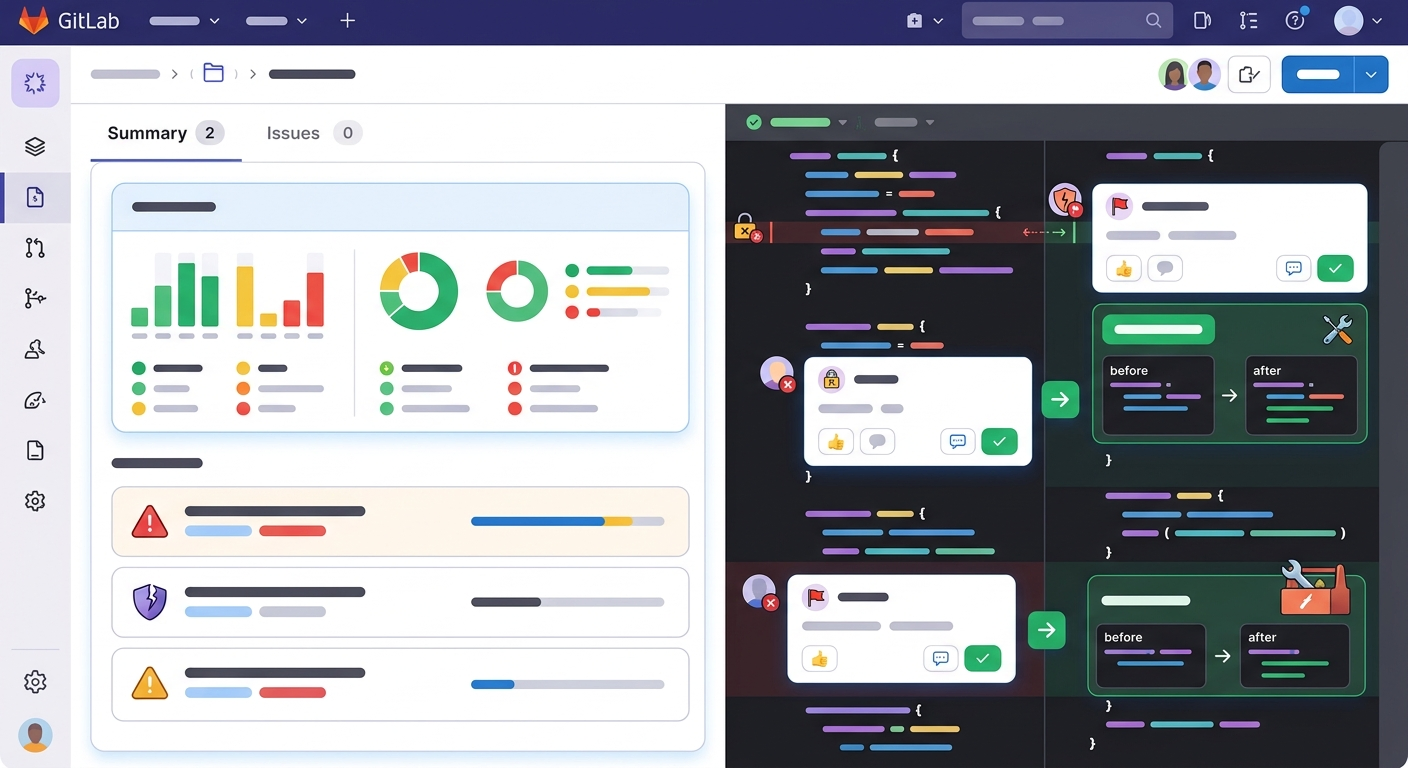Click progress bar of the shield row
This screenshot has height=768, width=1408.
point(567,602)
